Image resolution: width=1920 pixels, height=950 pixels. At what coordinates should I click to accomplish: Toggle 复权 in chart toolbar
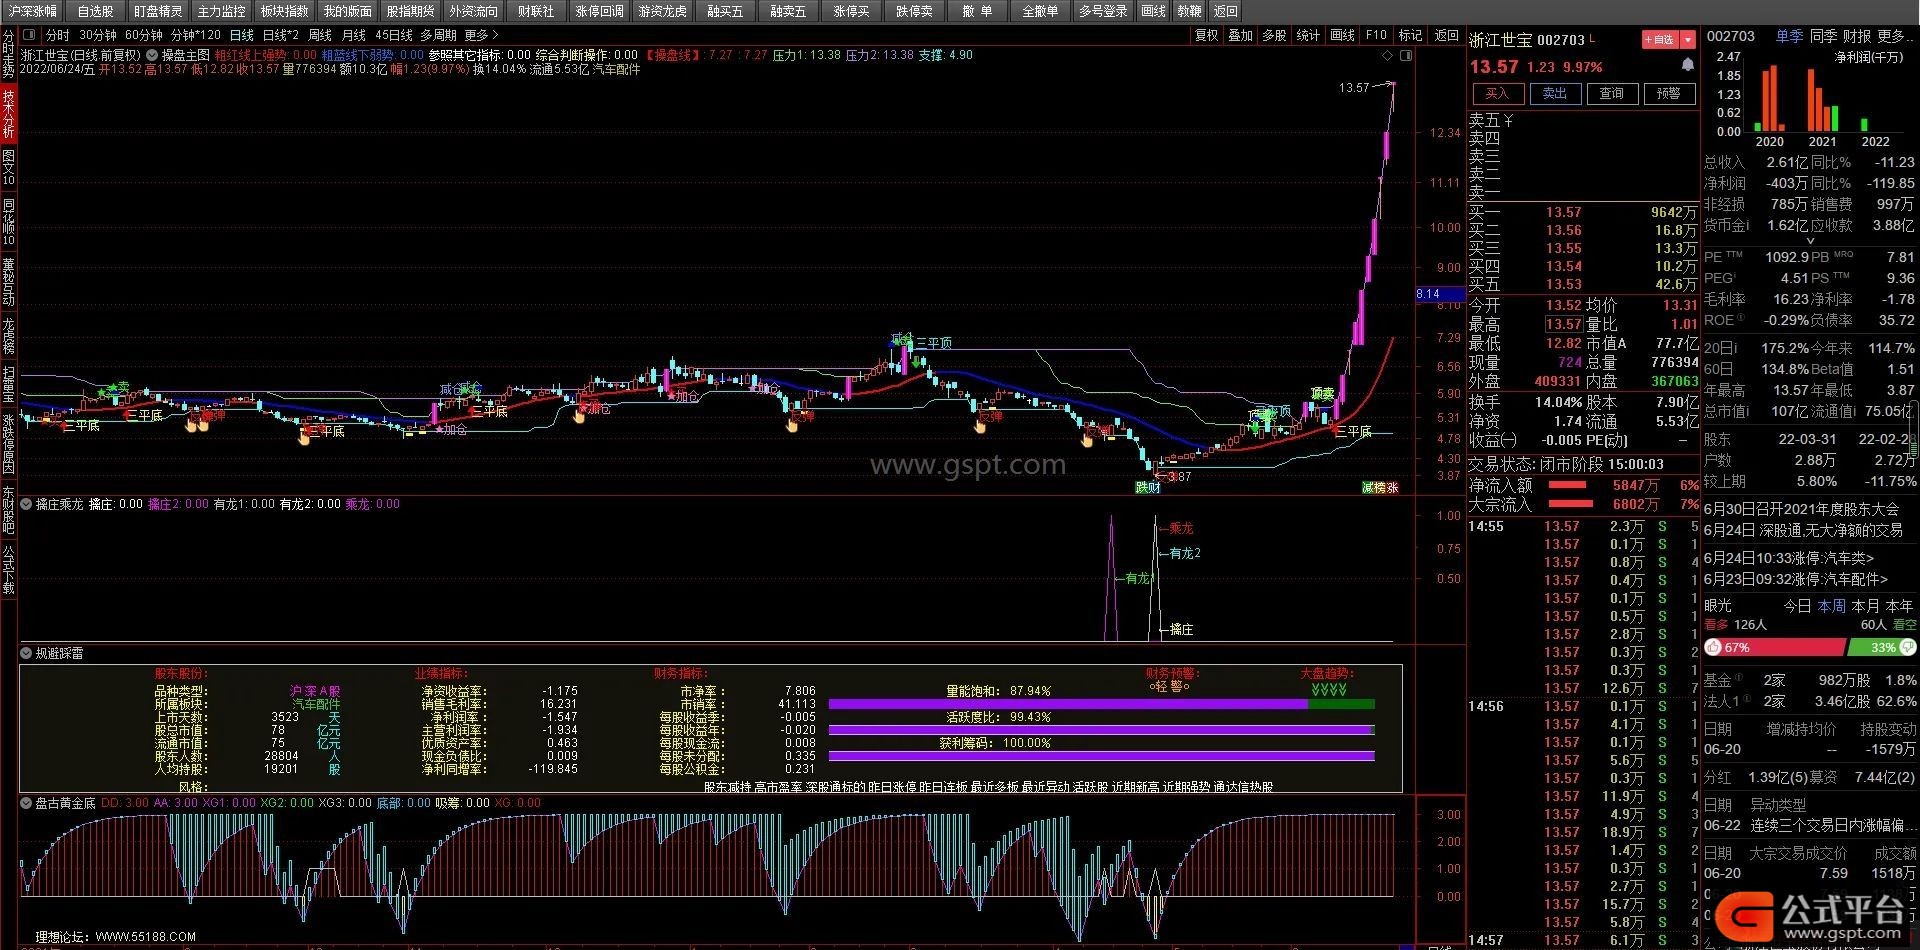[1207, 35]
